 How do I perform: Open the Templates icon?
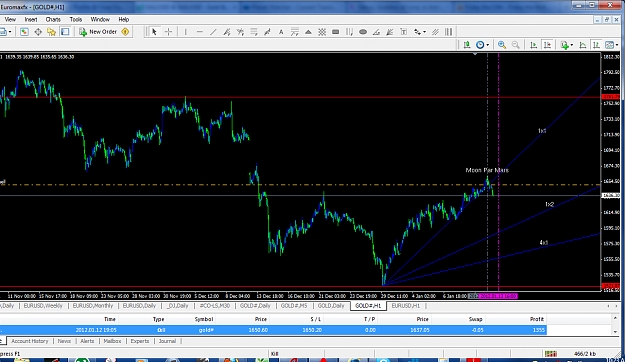point(609,45)
